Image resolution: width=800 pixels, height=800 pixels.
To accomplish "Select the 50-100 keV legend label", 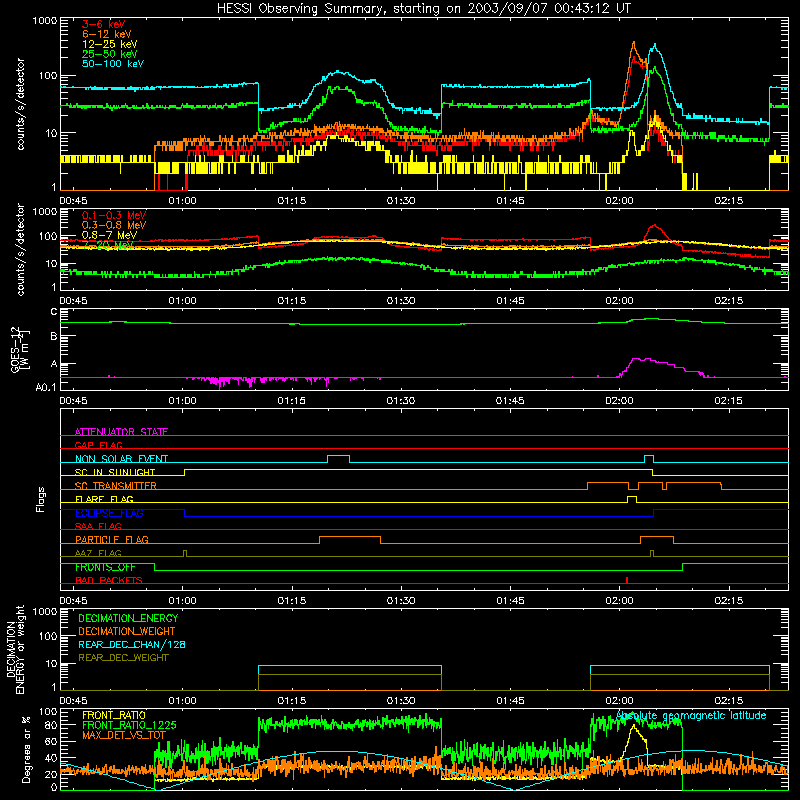I will pos(112,64).
